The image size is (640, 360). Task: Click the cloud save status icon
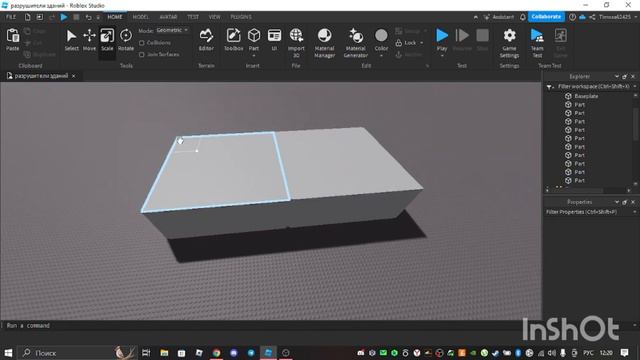pos(582,17)
